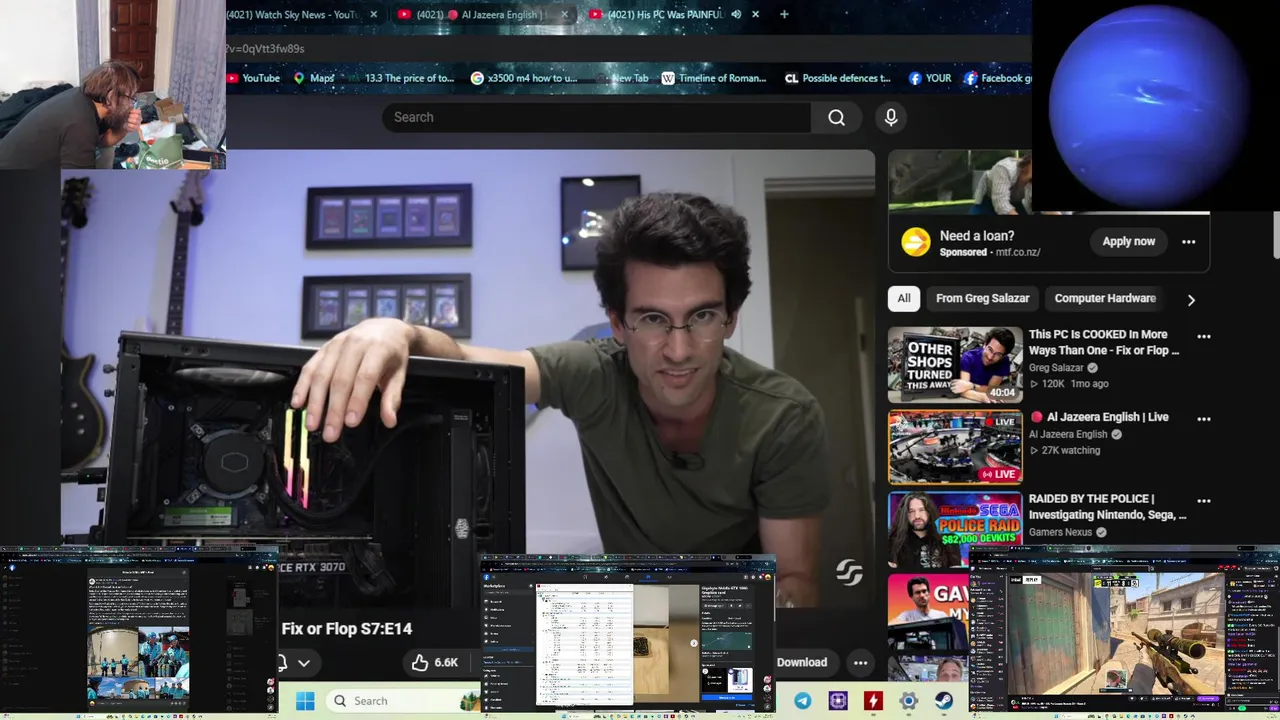Open a new browser tab with plus
The height and width of the screenshot is (720, 1280).
point(784,14)
